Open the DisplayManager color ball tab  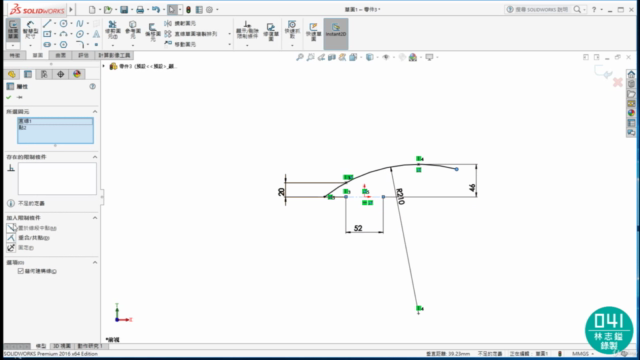click(x=77, y=74)
